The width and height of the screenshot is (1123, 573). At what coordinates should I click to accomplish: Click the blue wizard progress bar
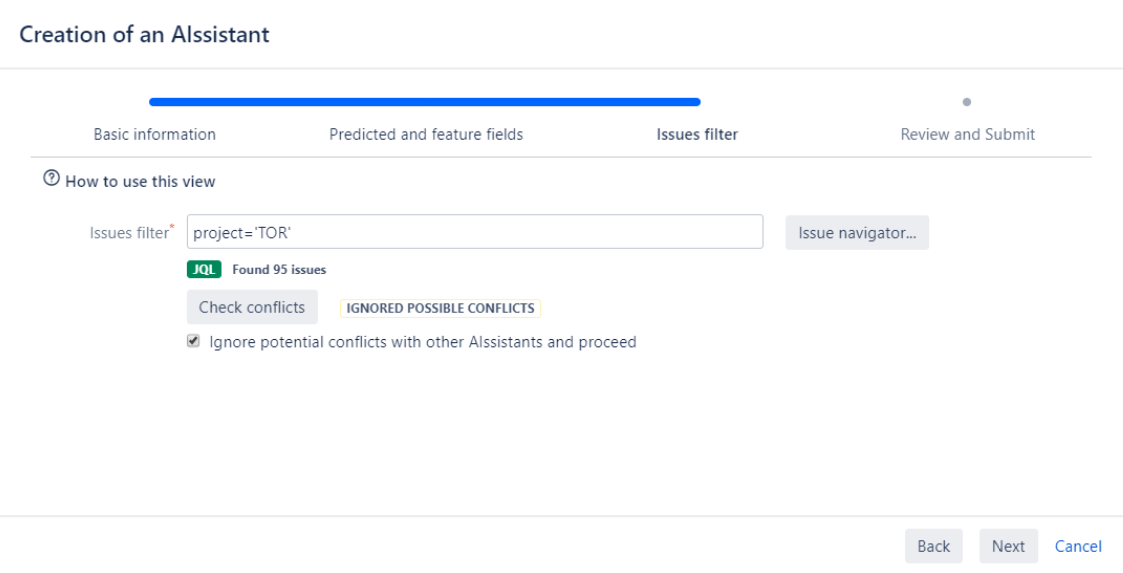pyautogui.click(x=424, y=101)
